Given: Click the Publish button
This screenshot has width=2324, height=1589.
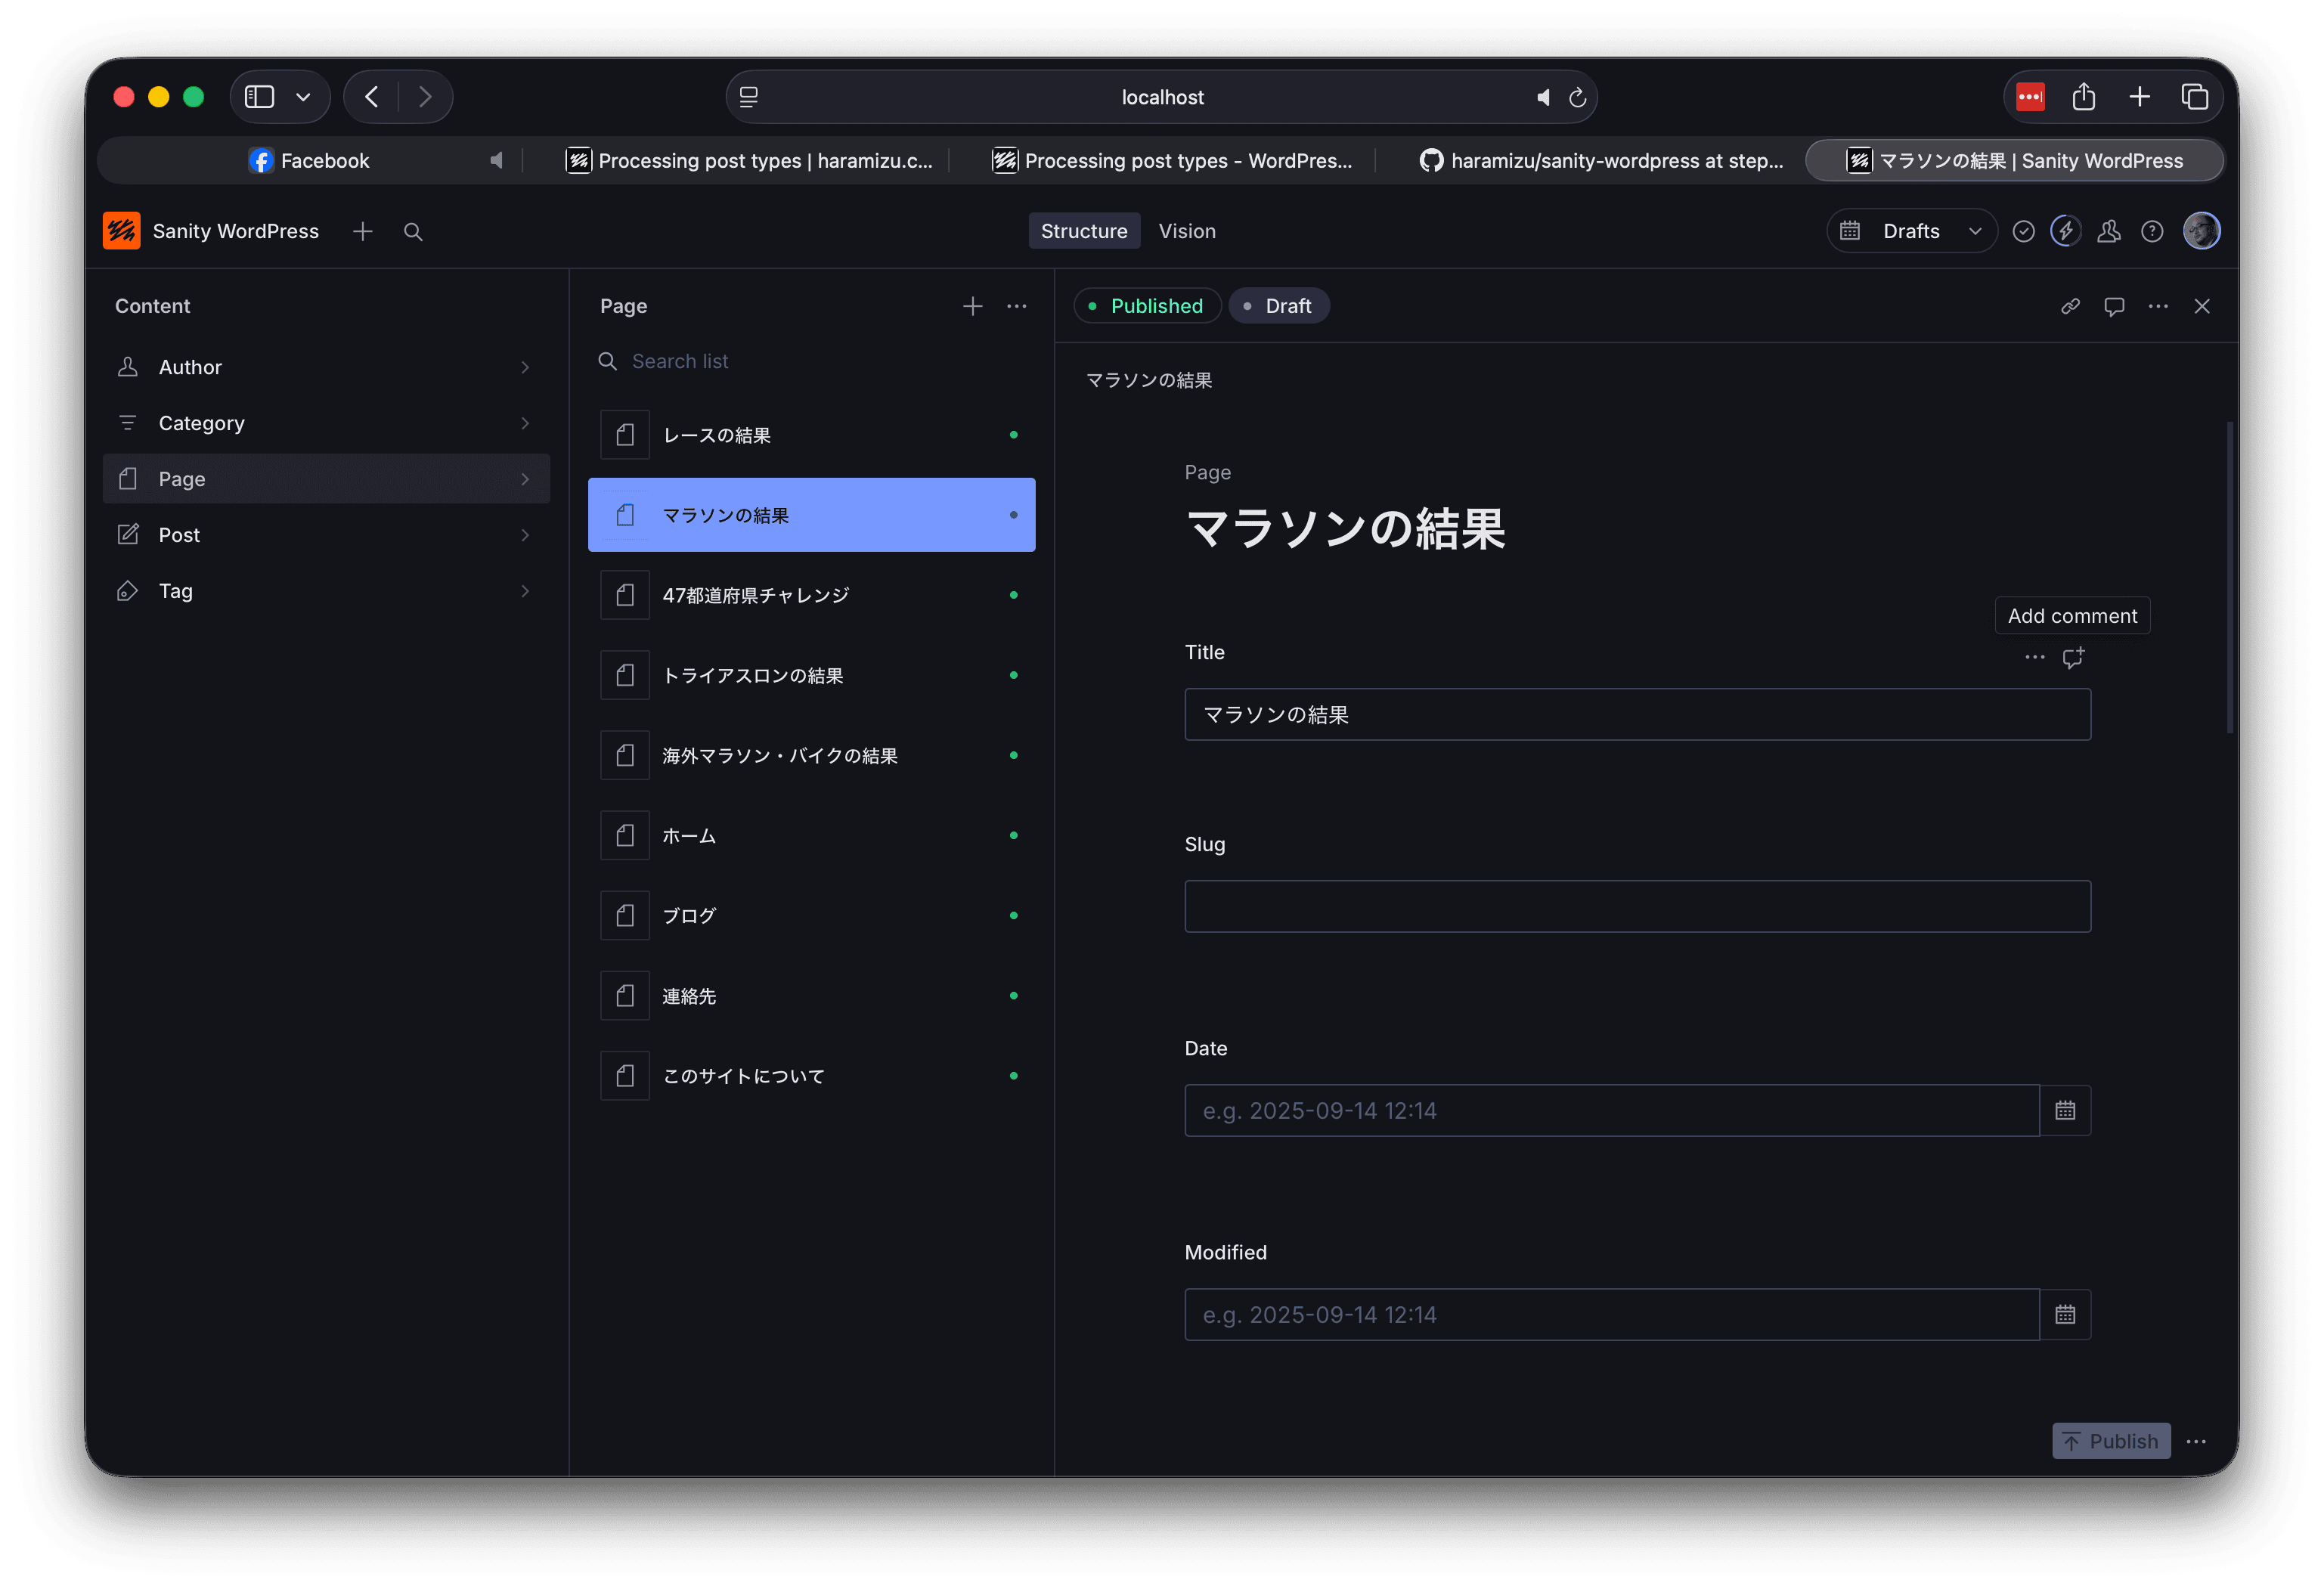Looking at the screenshot, I should click(2111, 1441).
